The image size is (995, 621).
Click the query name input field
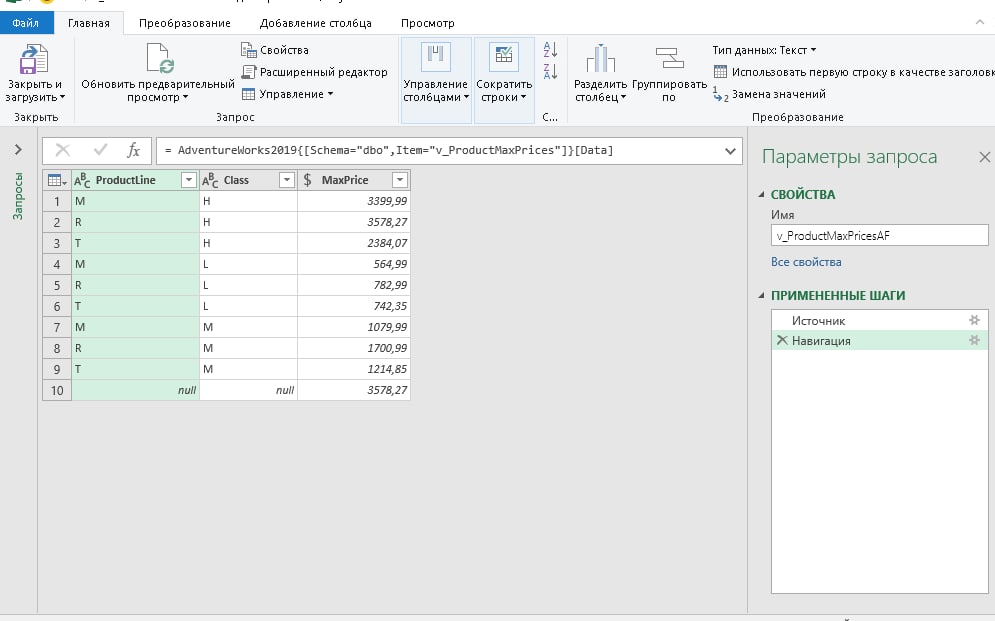879,235
